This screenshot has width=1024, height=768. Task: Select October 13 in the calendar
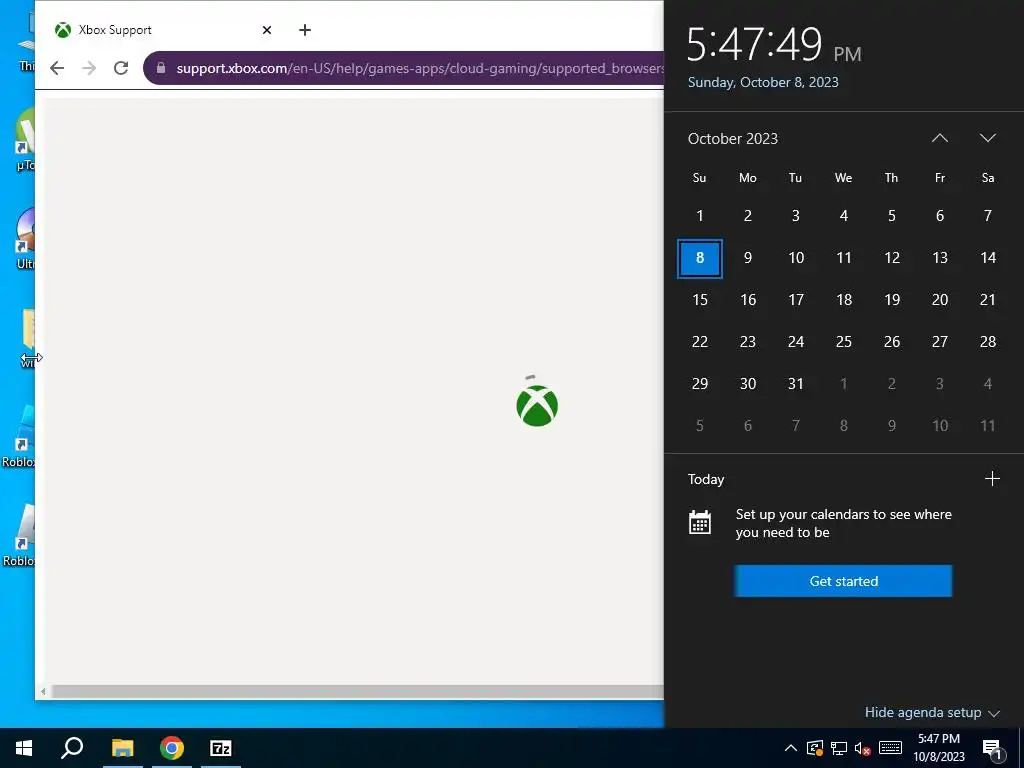[x=940, y=258]
